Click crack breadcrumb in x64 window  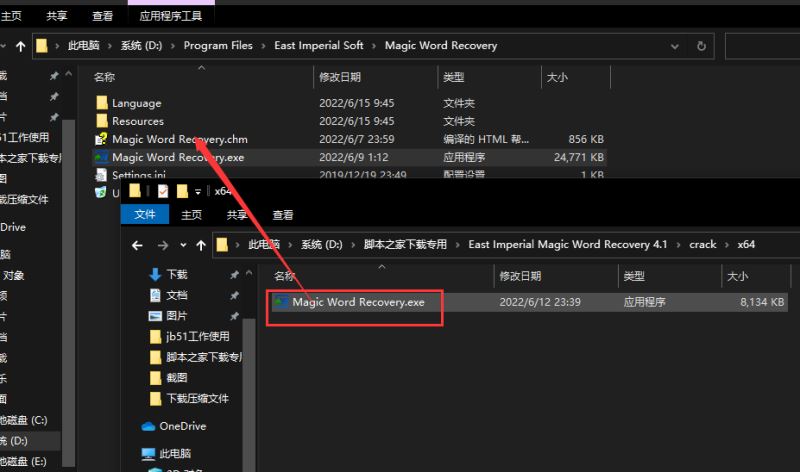703,245
